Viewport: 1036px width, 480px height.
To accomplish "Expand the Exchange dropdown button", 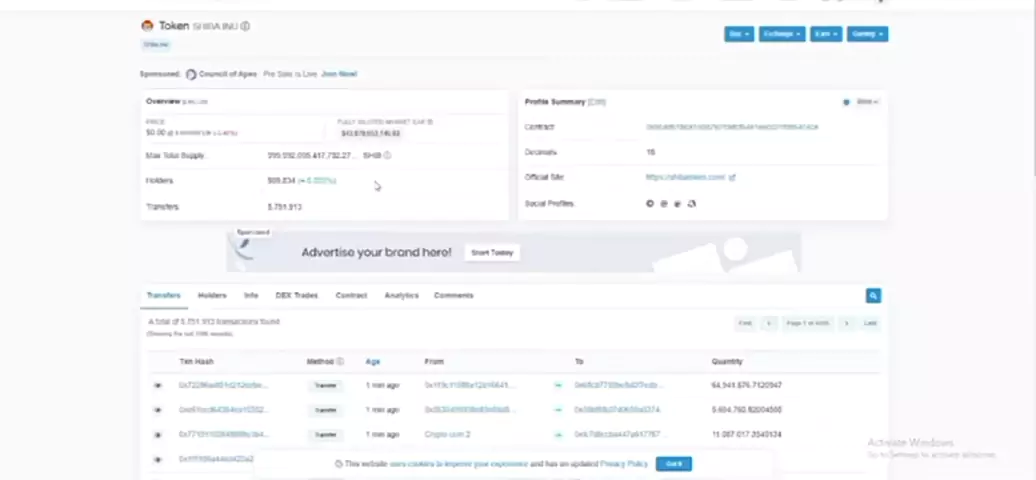I will [781, 34].
